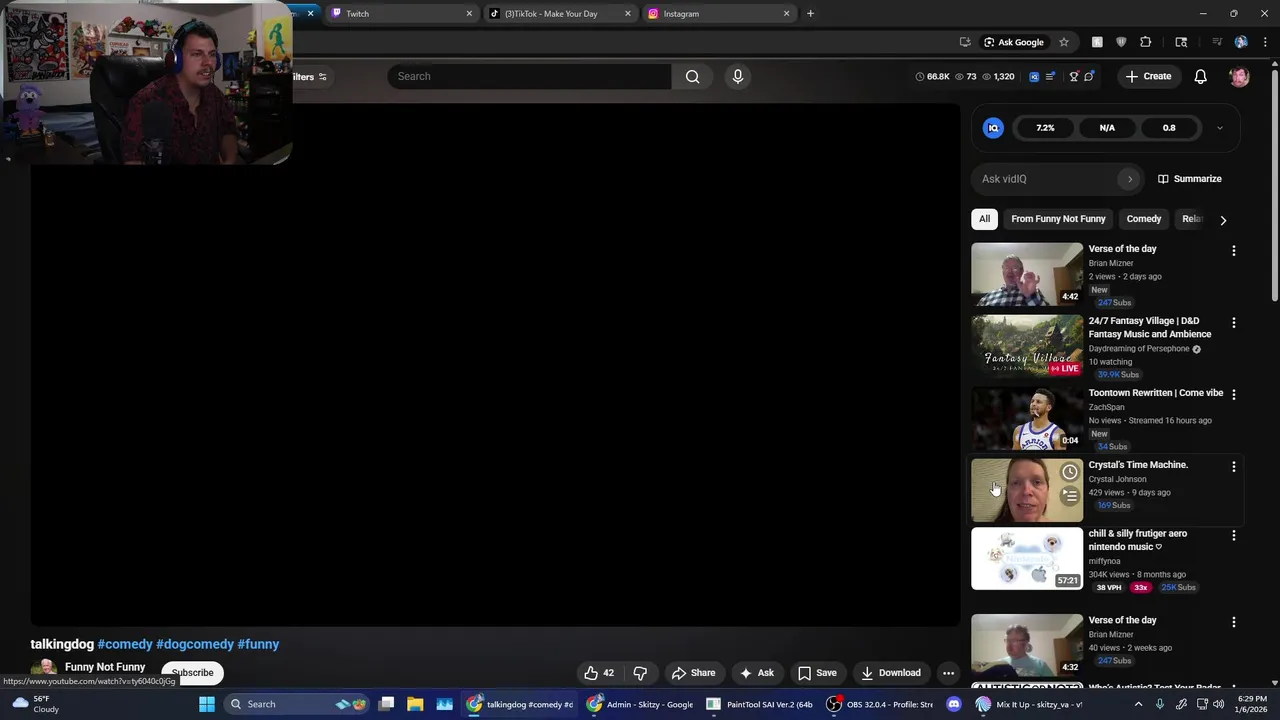
Task: Open vidIQ list icon in stats bar
Action: (1050, 76)
